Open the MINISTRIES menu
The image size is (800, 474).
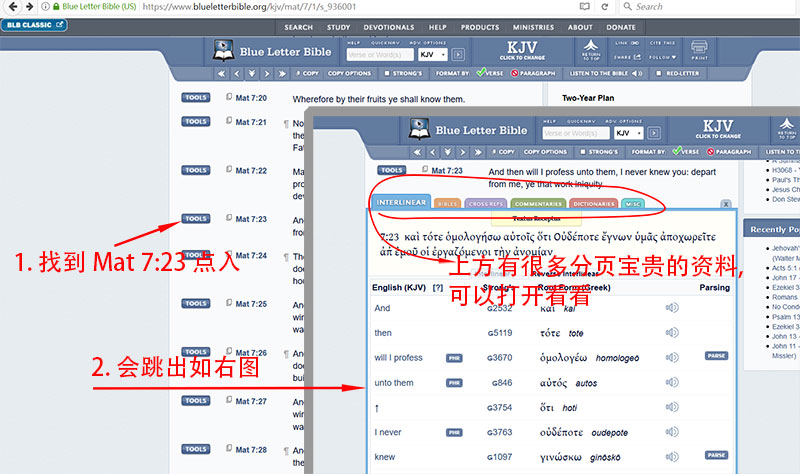tap(533, 28)
